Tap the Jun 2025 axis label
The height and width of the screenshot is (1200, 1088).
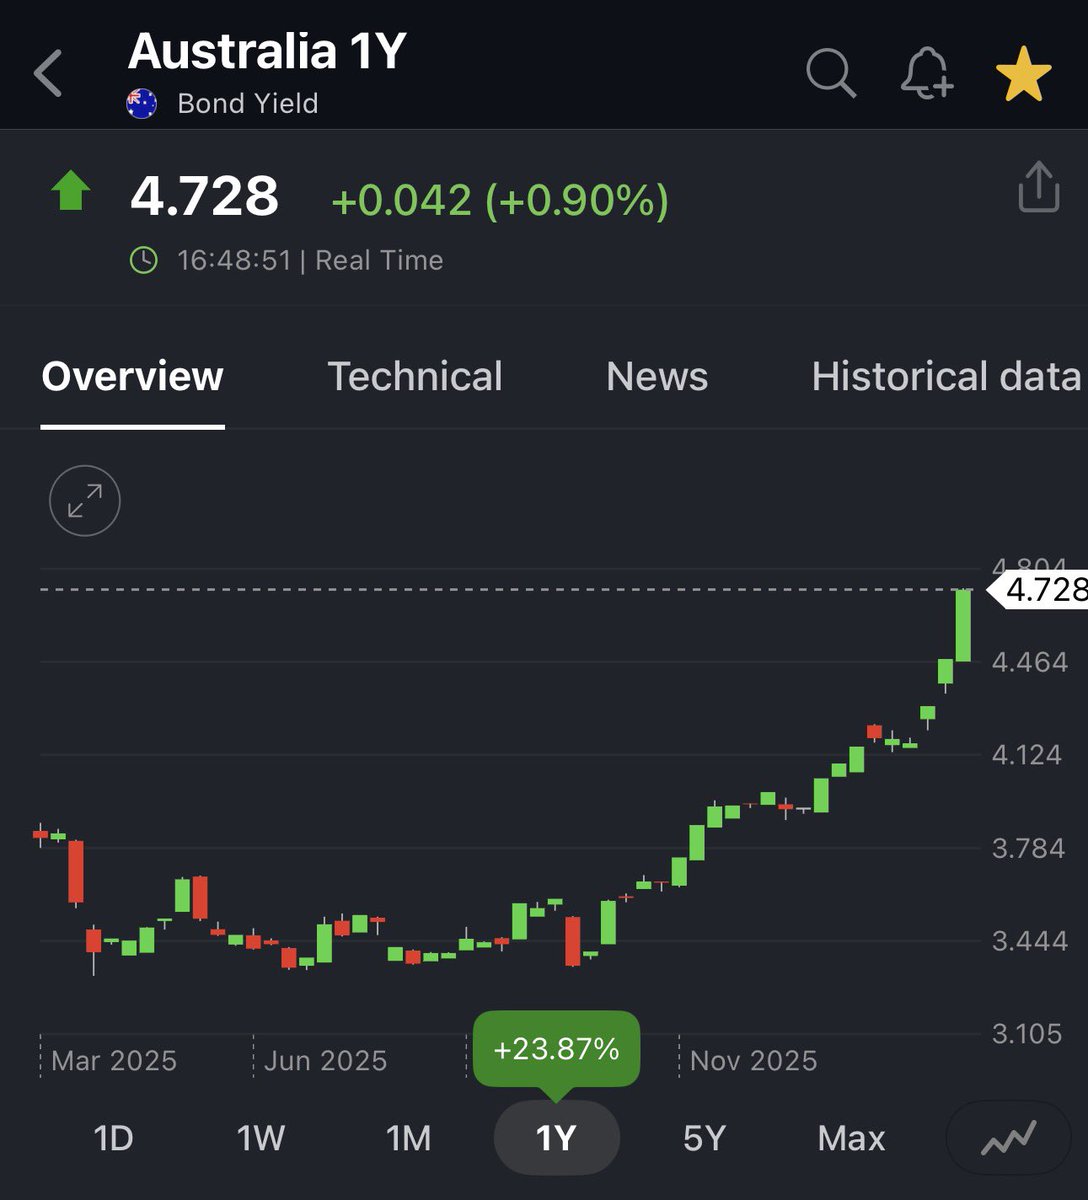tap(326, 1061)
